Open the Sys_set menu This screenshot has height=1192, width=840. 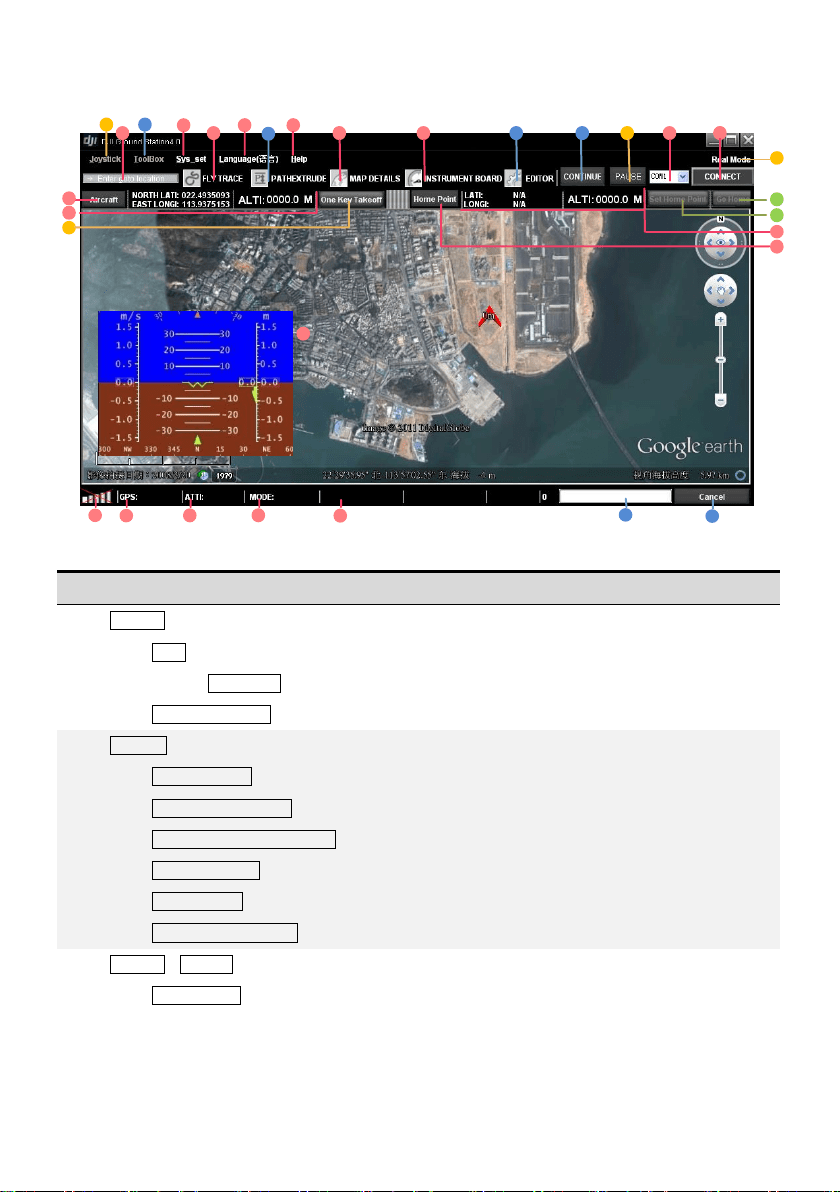coord(191,159)
